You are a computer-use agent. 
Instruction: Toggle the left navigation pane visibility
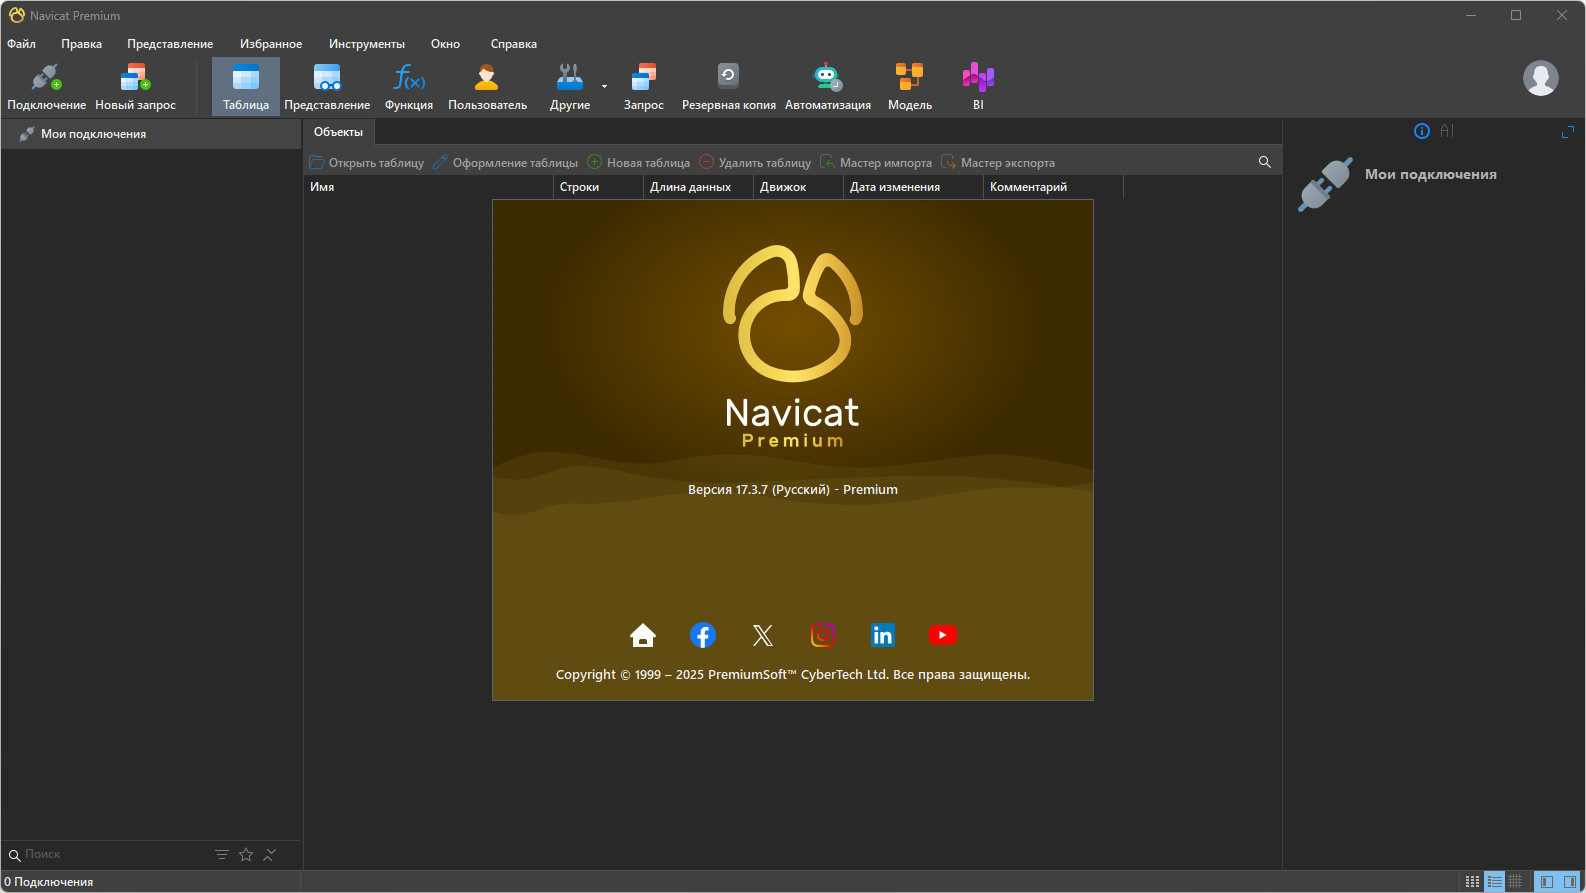1546,881
